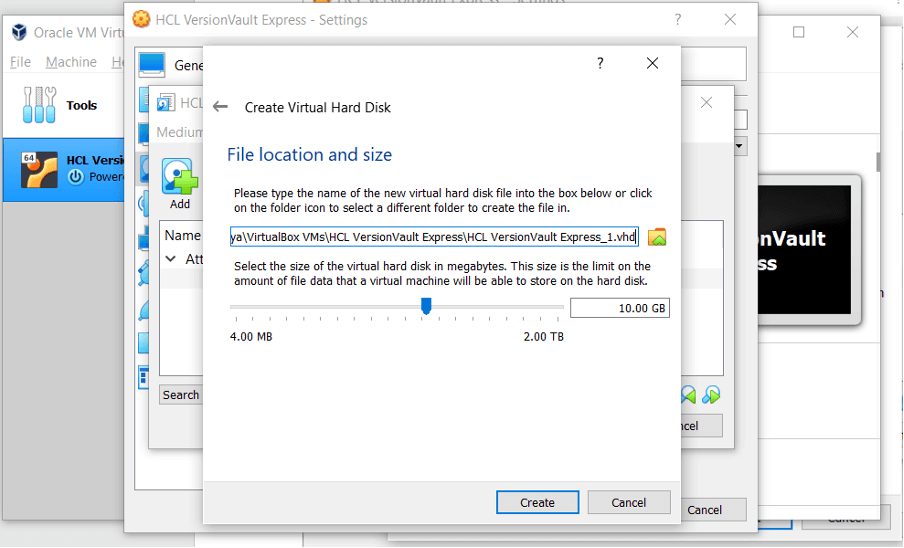
Task: Go back with the wizard arrow
Action: coord(220,107)
